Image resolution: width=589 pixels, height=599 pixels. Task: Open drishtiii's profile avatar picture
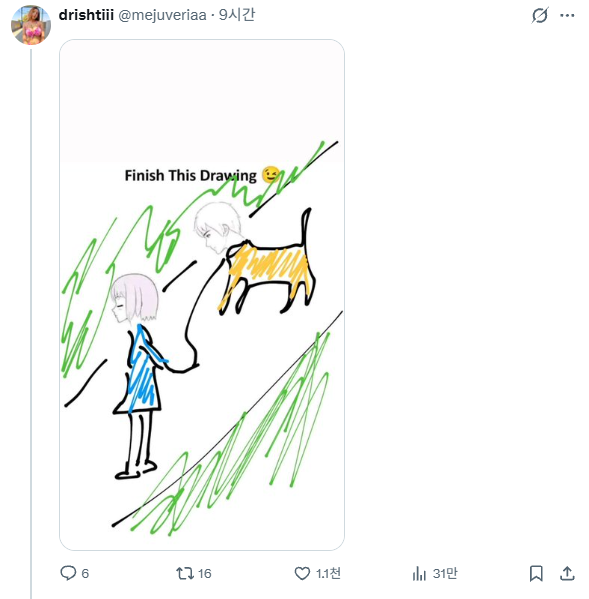[x=31, y=25]
